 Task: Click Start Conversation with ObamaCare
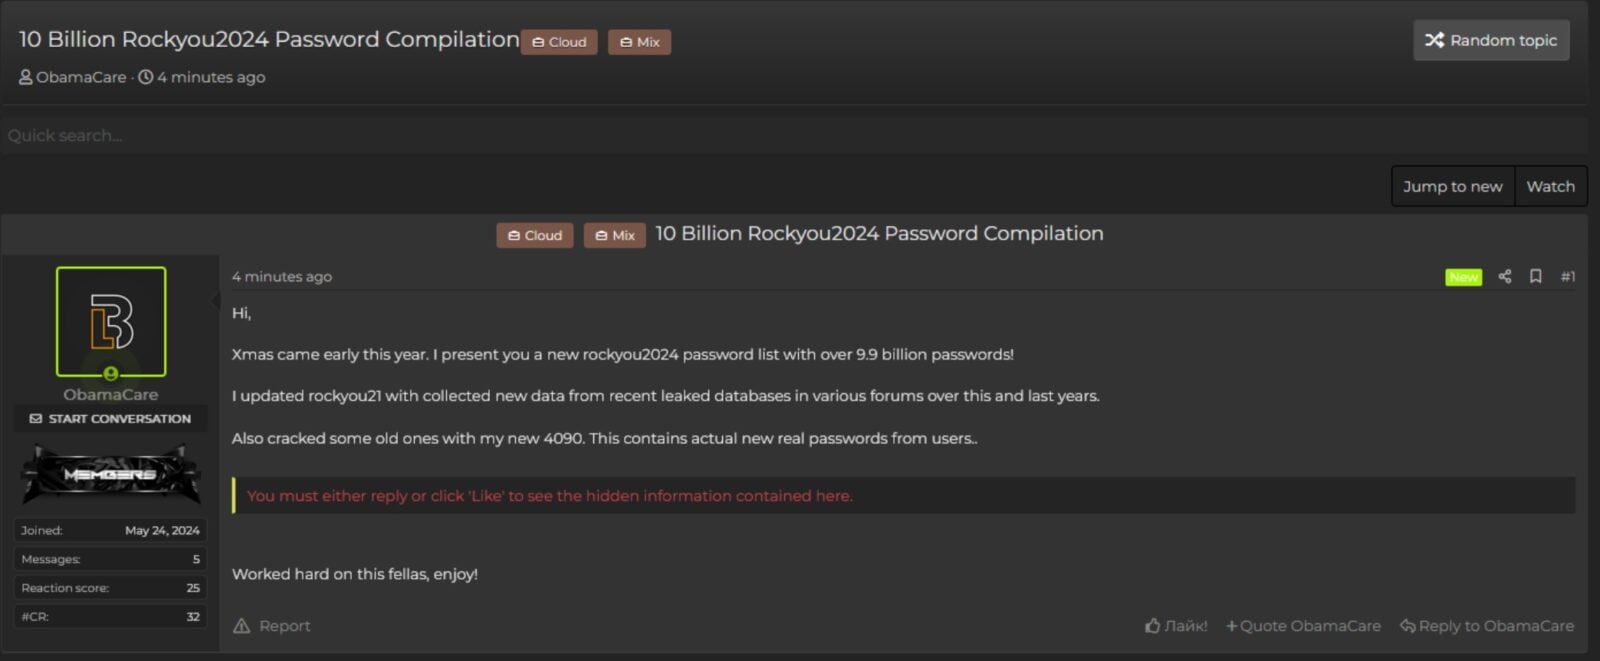click(x=110, y=419)
